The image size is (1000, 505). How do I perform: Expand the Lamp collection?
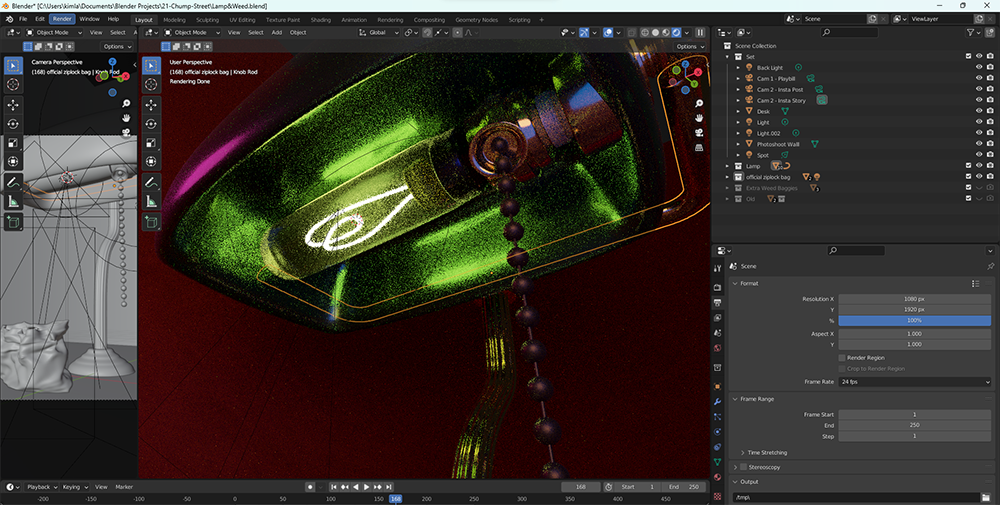coord(727,166)
